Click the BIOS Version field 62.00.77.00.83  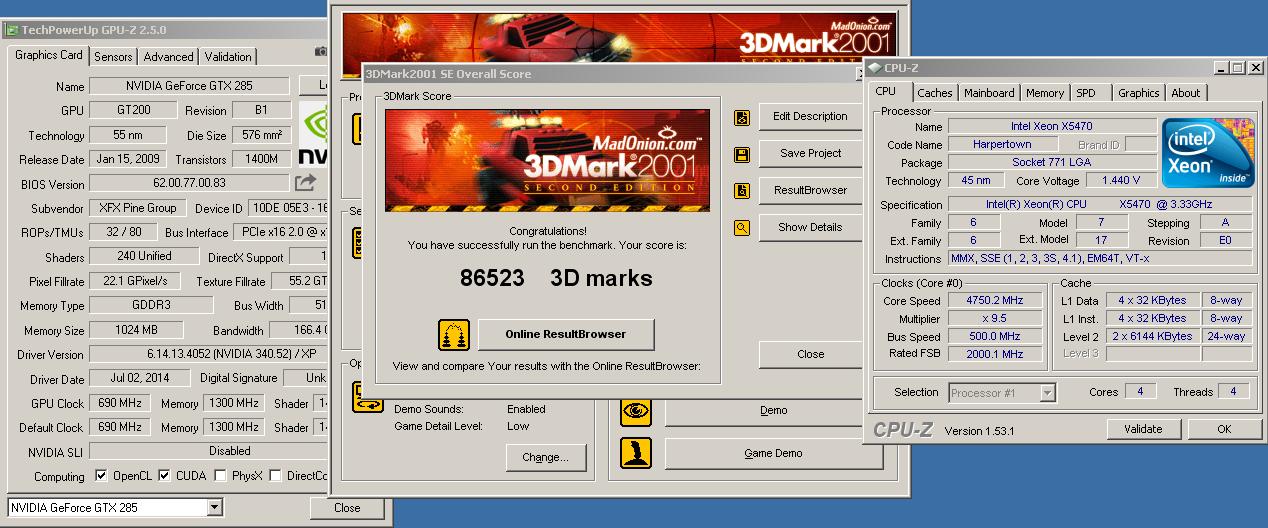pos(190,184)
